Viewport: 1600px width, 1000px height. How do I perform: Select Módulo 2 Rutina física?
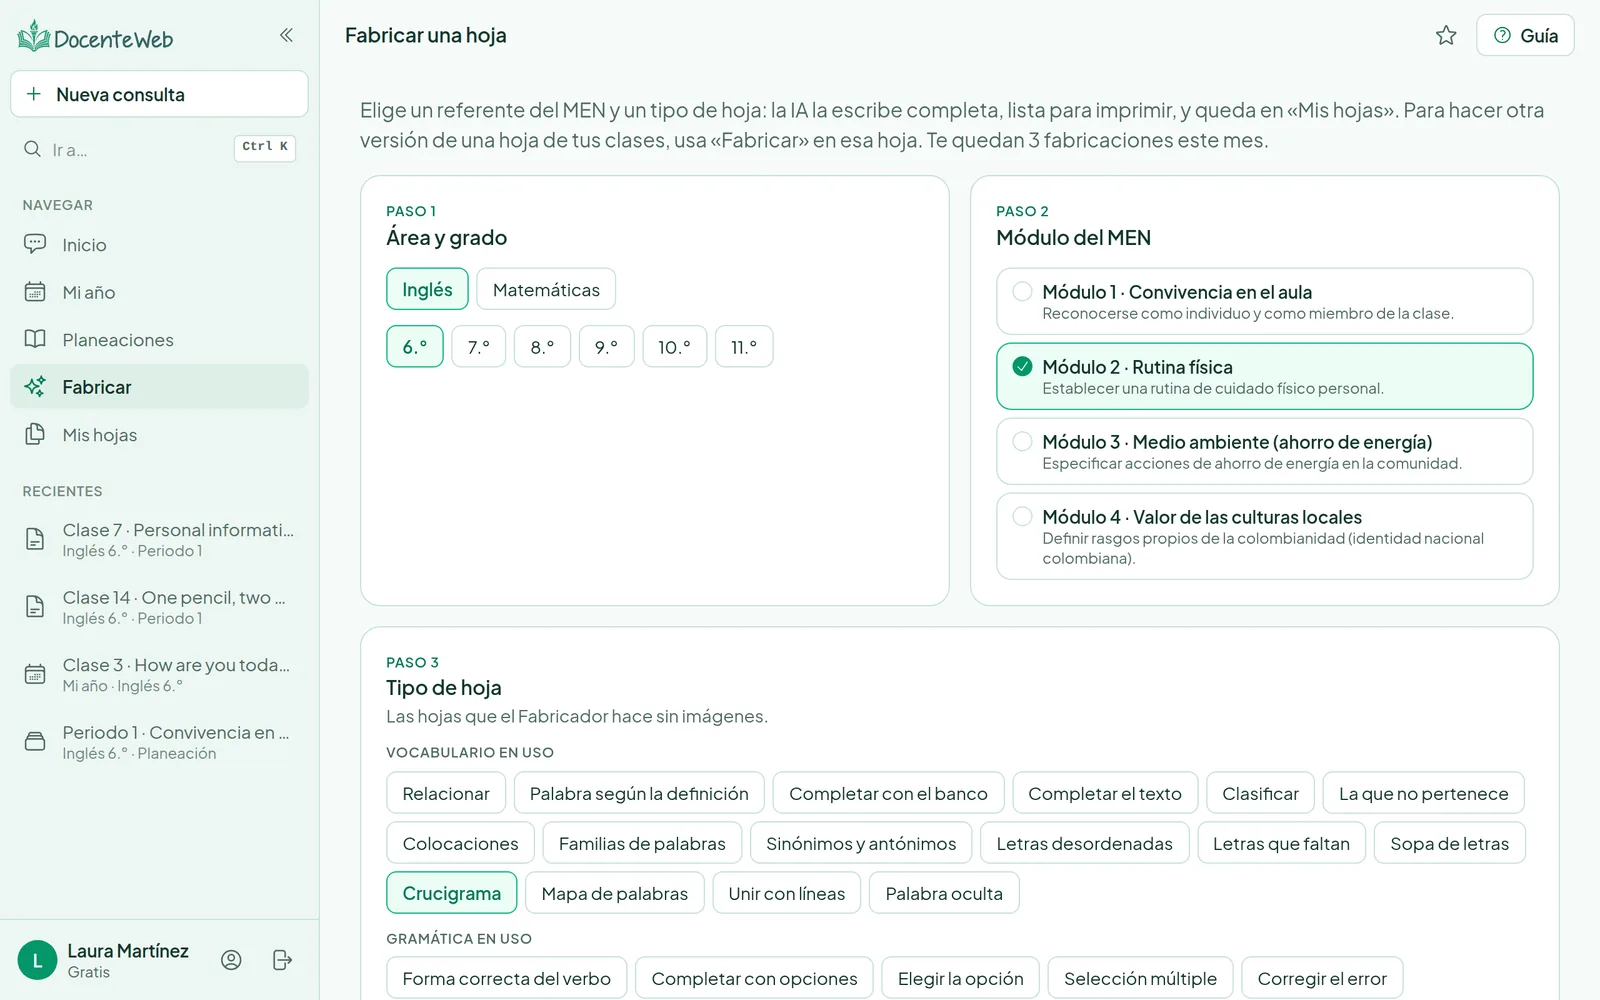pyautogui.click(x=1264, y=376)
